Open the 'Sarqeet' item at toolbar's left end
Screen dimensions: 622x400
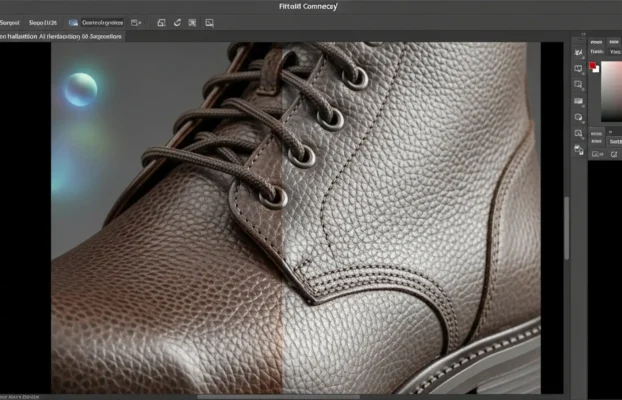[x=10, y=23]
